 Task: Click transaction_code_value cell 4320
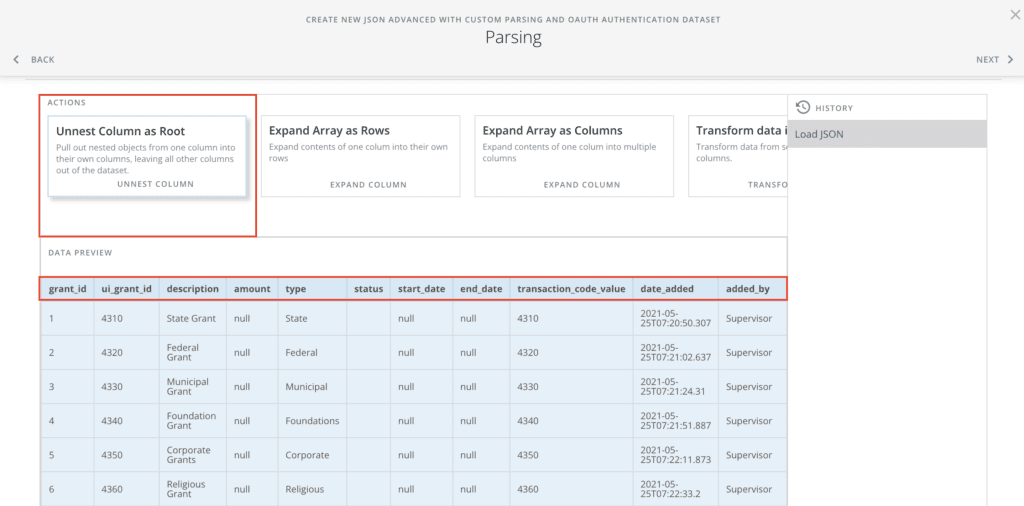[571, 353]
